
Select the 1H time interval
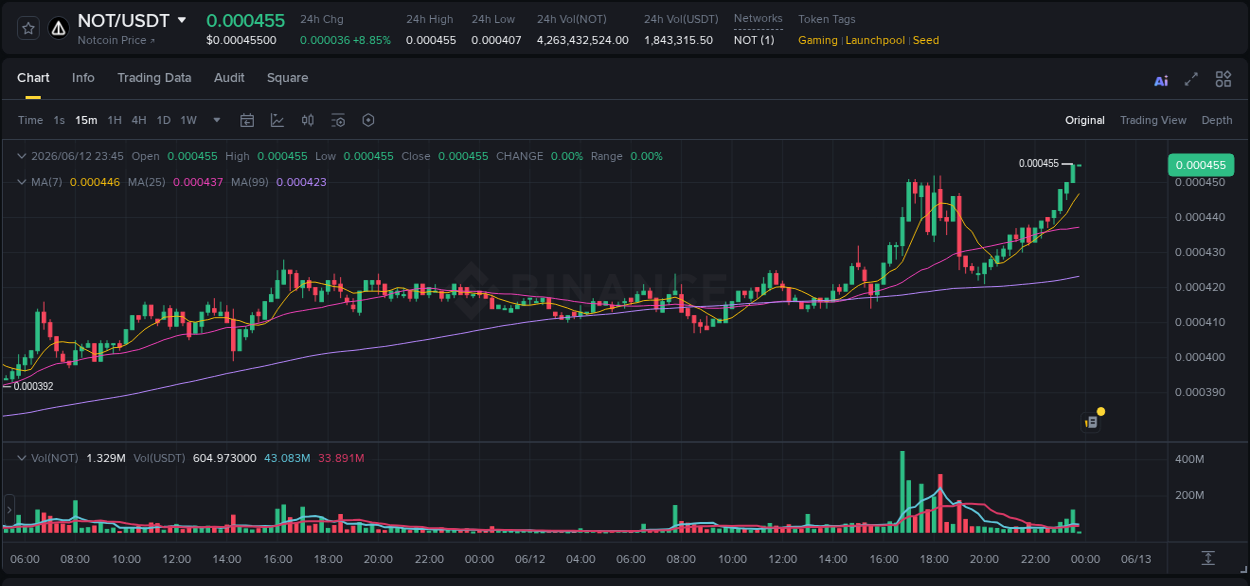click(x=114, y=120)
